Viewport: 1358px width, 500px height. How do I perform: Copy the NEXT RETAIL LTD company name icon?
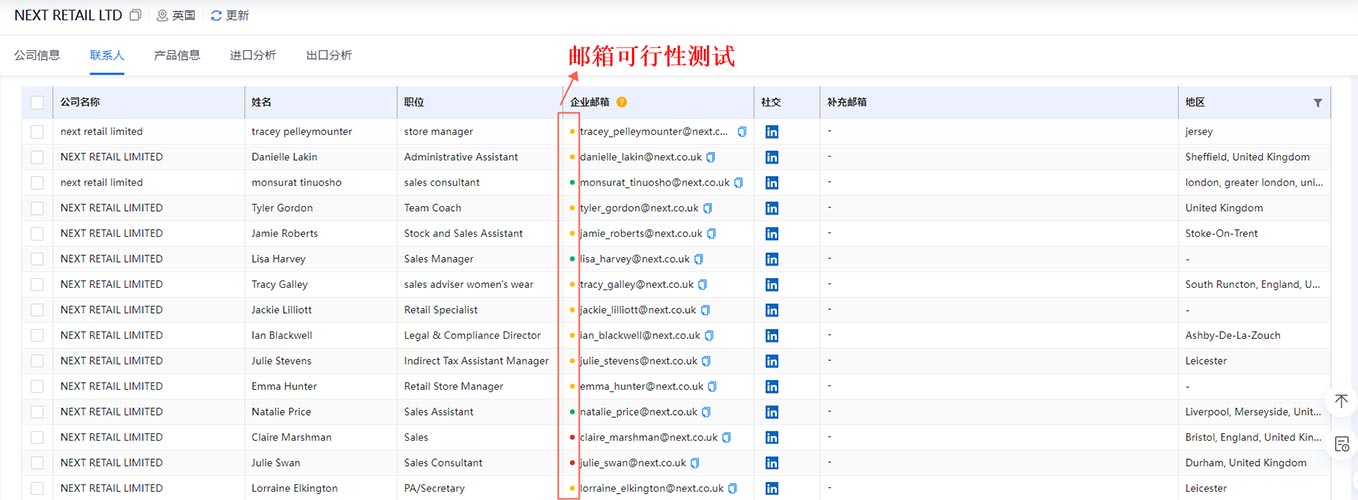pyautogui.click(x=136, y=15)
